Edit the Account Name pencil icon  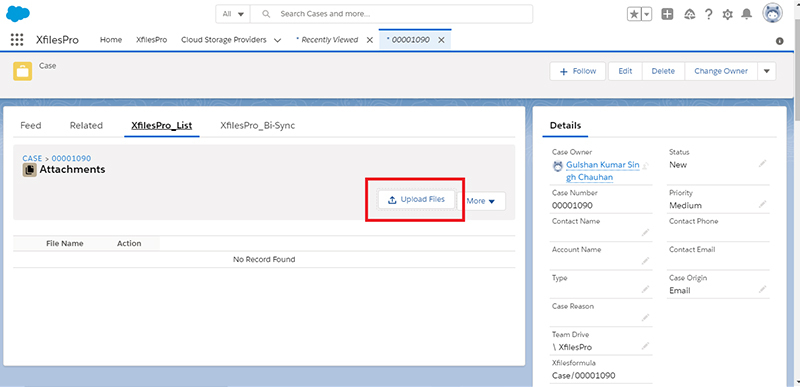point(645,261)
